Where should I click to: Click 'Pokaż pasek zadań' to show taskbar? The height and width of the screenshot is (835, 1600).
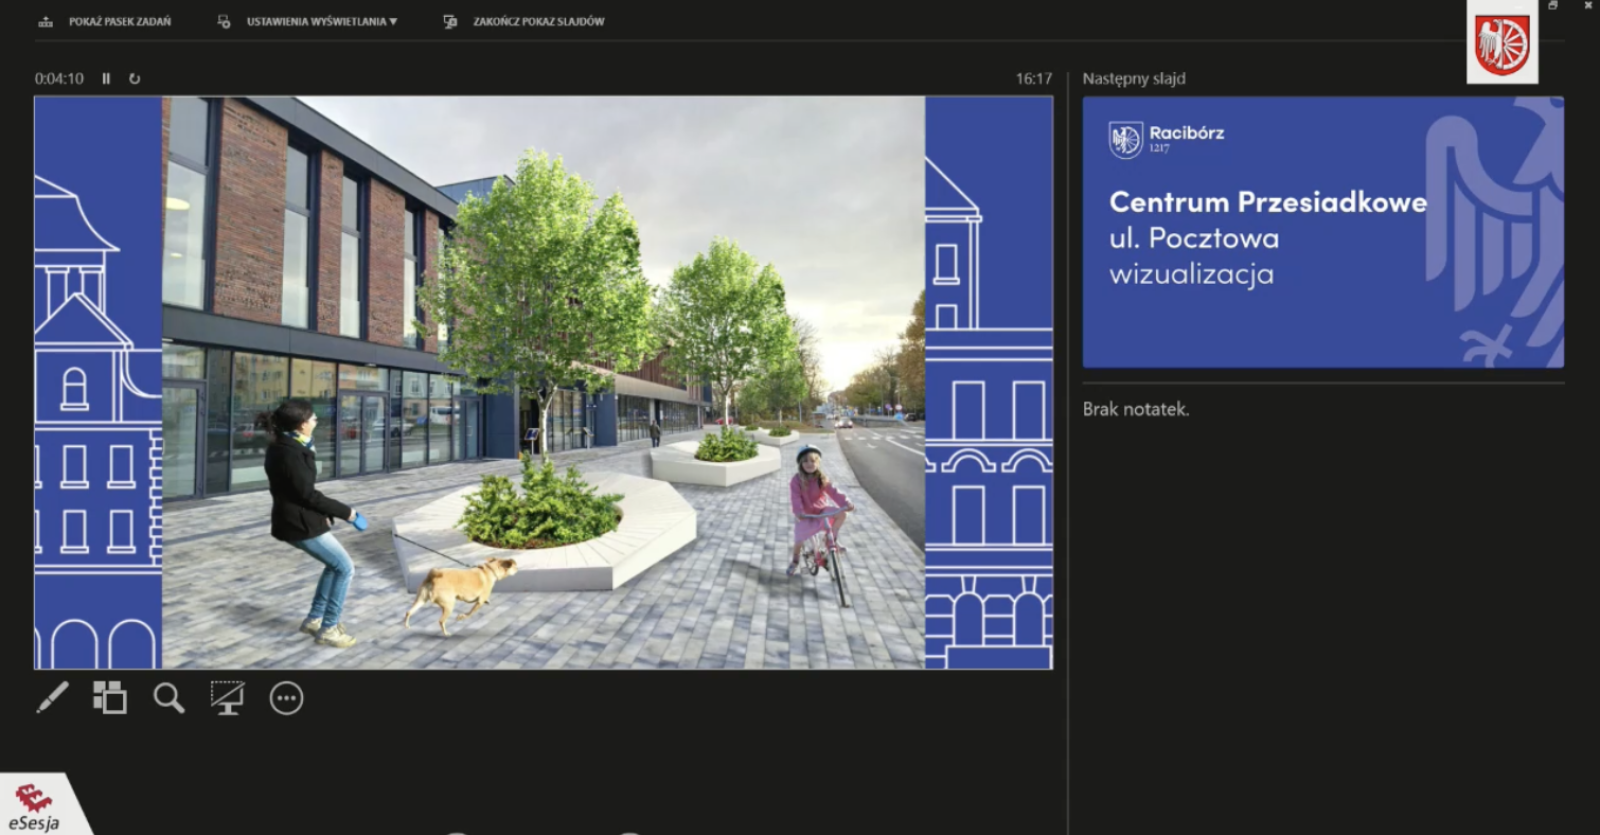119,21
